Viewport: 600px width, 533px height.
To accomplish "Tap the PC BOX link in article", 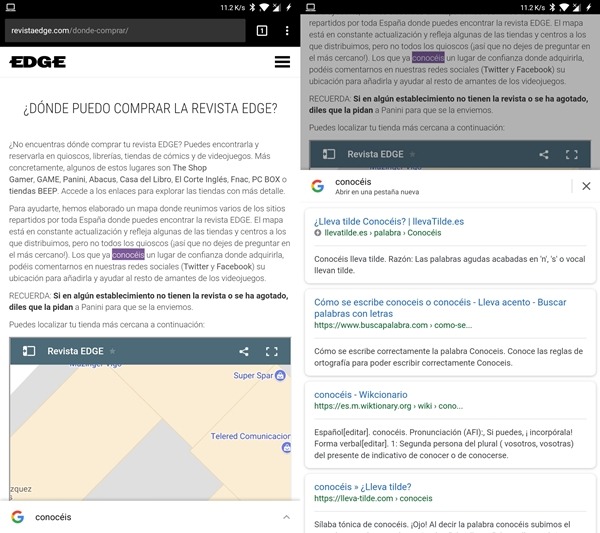I will click(x=266, y=179).
